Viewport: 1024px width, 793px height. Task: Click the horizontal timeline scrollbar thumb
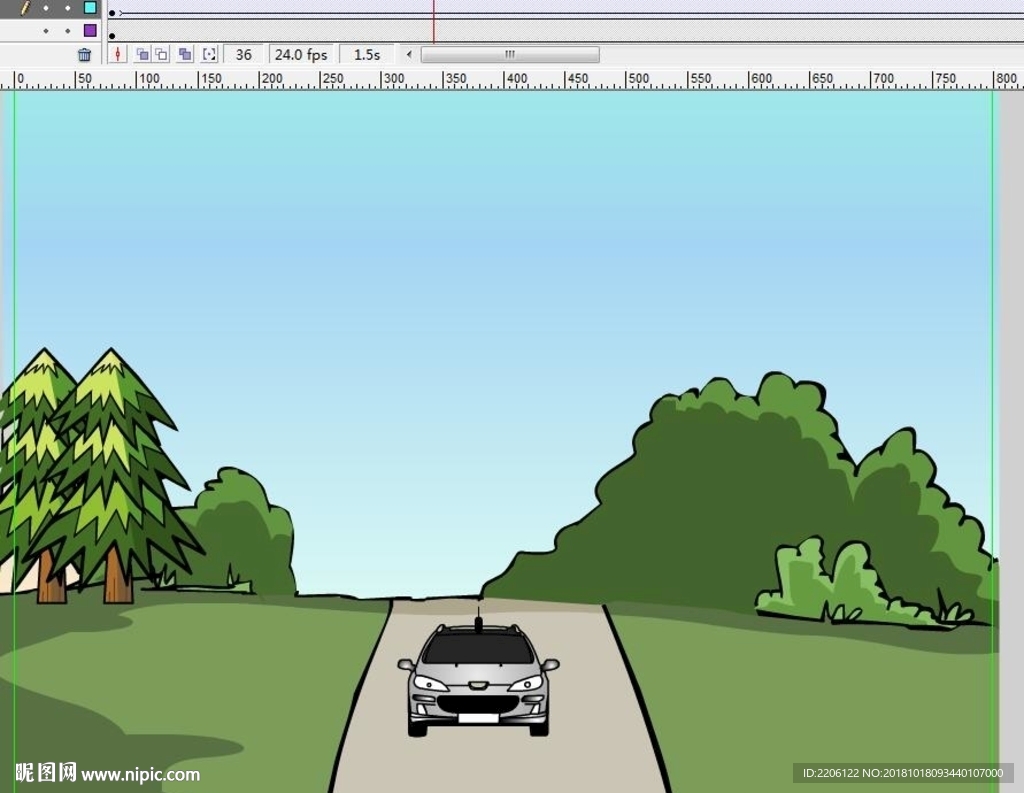(510, 54)
